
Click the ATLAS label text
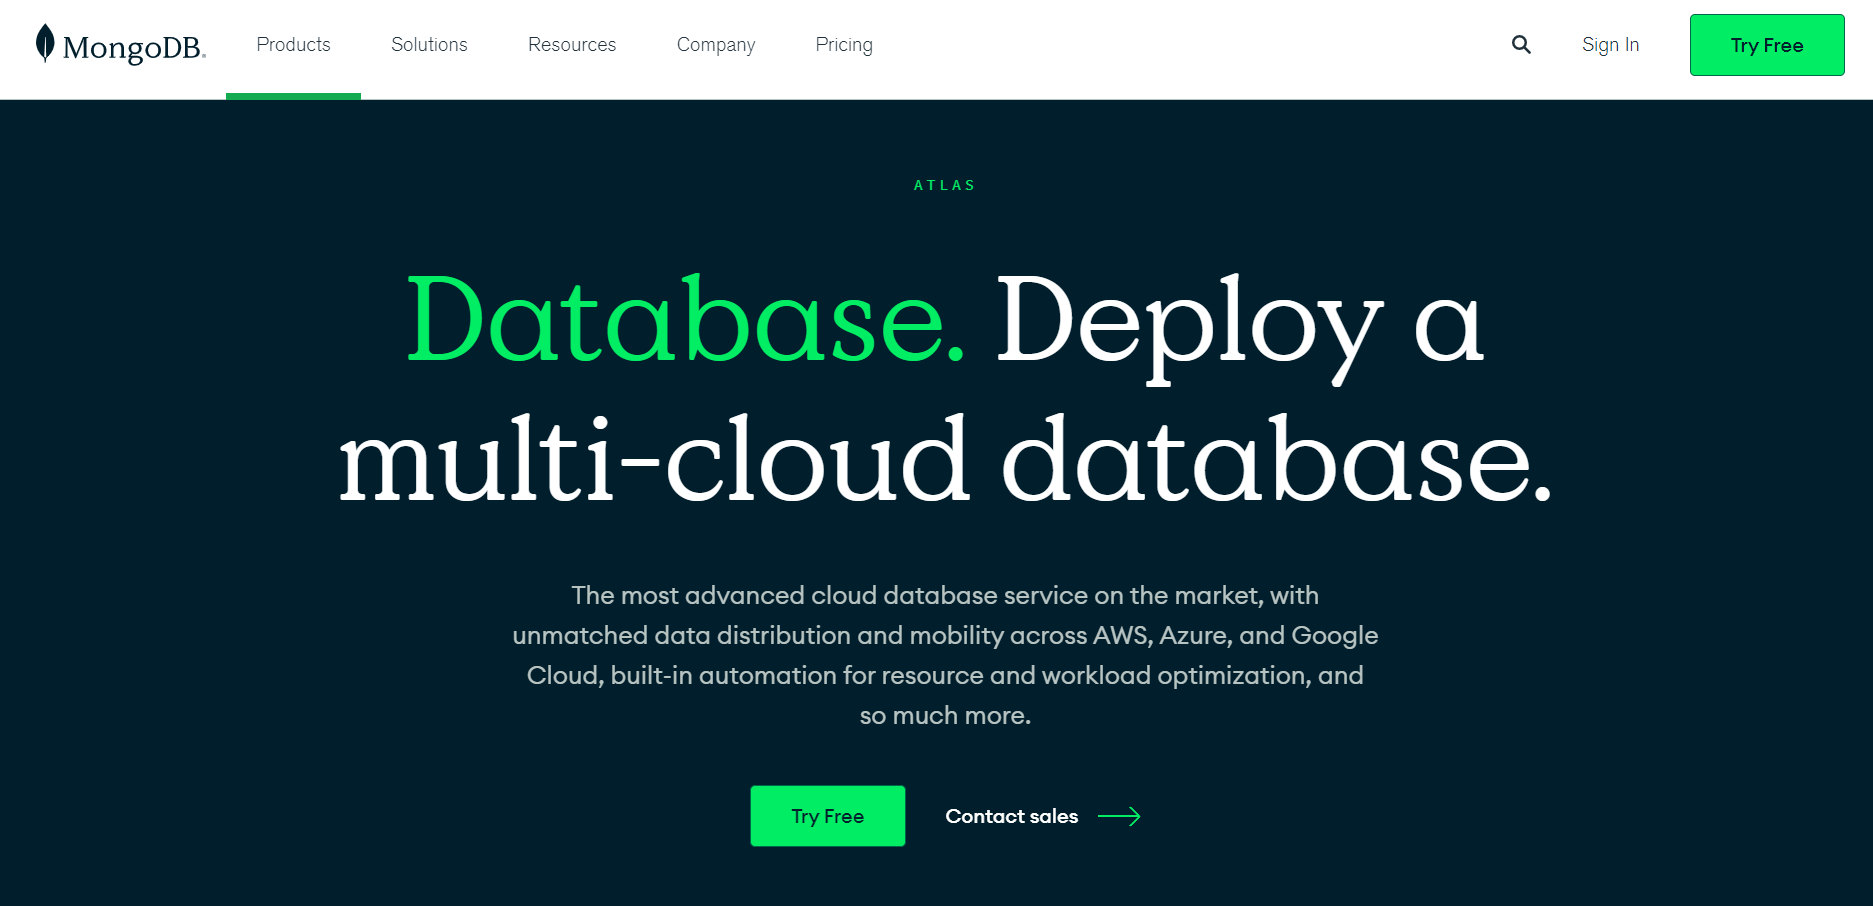(945, 185)
